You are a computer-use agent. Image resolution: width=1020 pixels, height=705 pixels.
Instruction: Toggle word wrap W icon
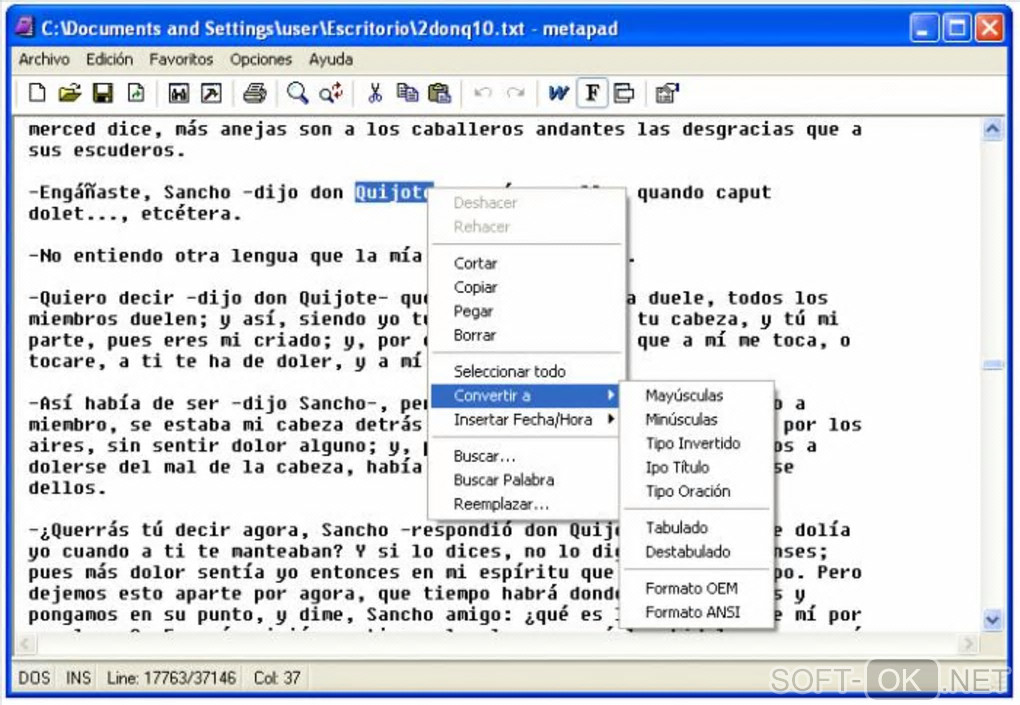coord(559,94)
